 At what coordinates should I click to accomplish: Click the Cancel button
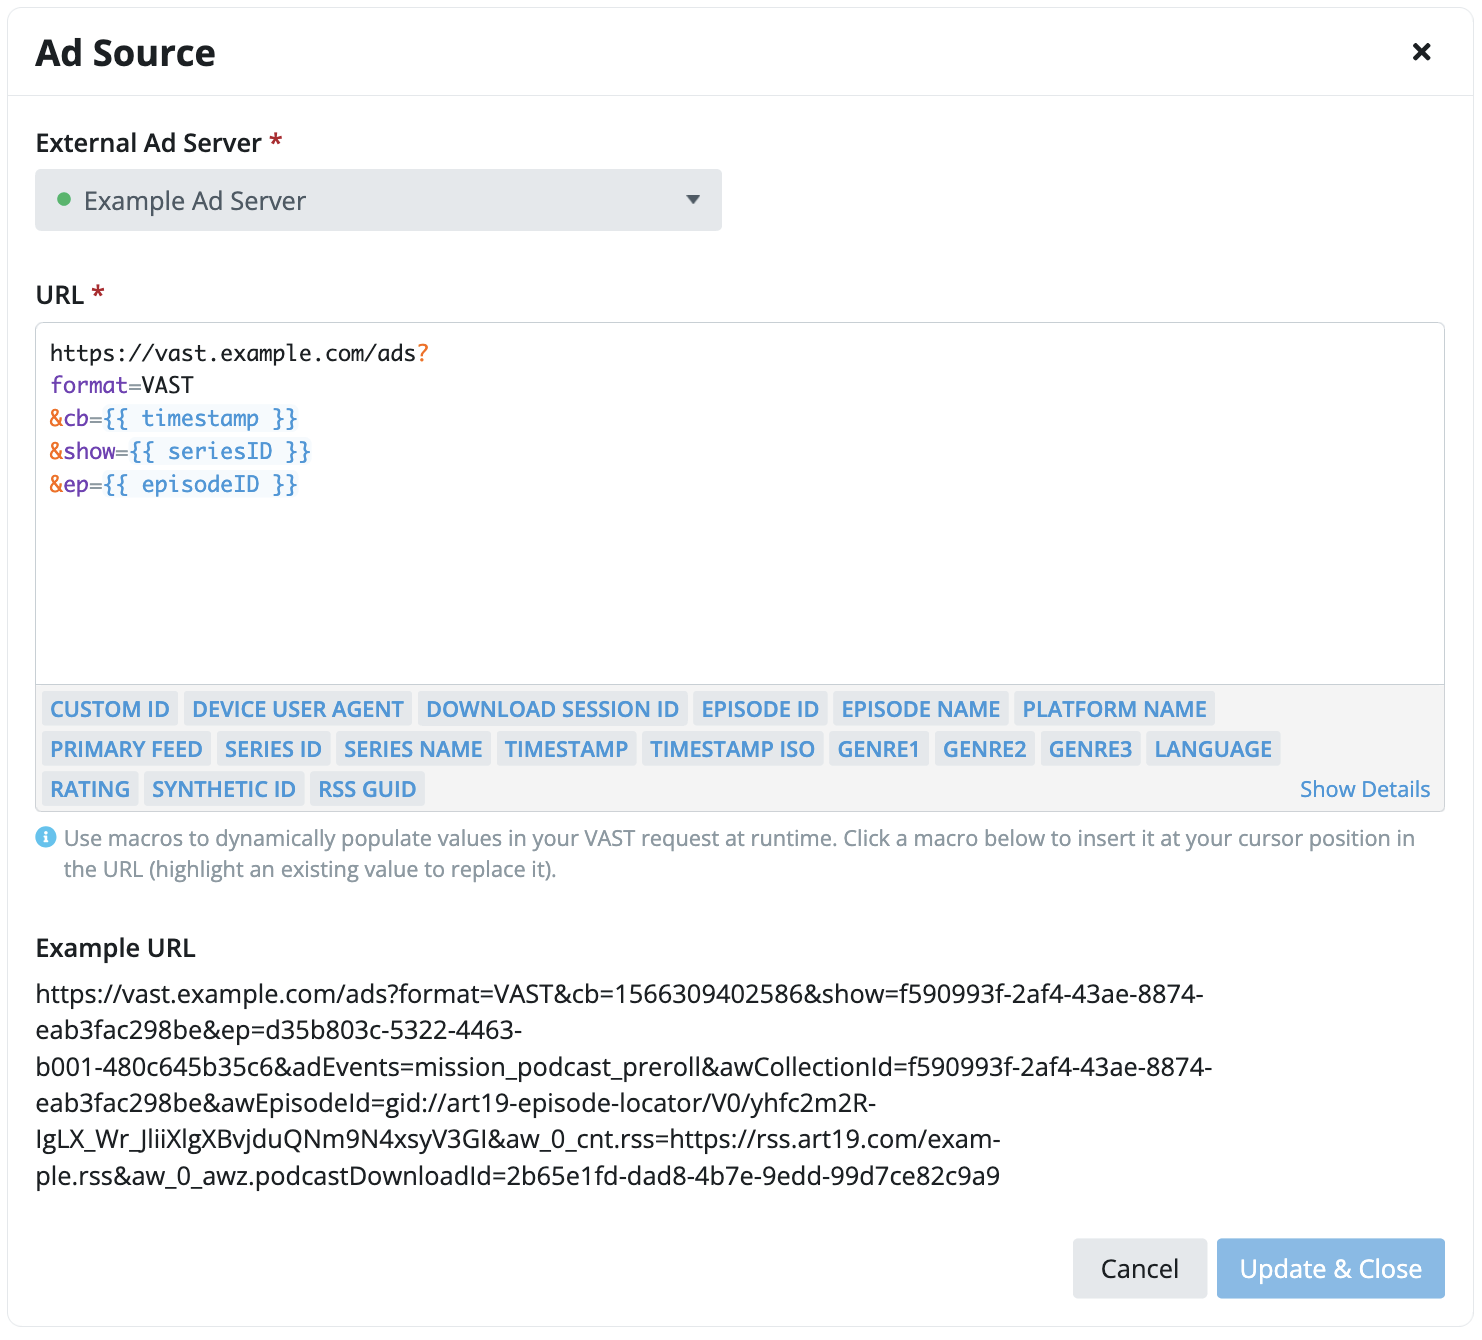[x=1140, y=1268]
